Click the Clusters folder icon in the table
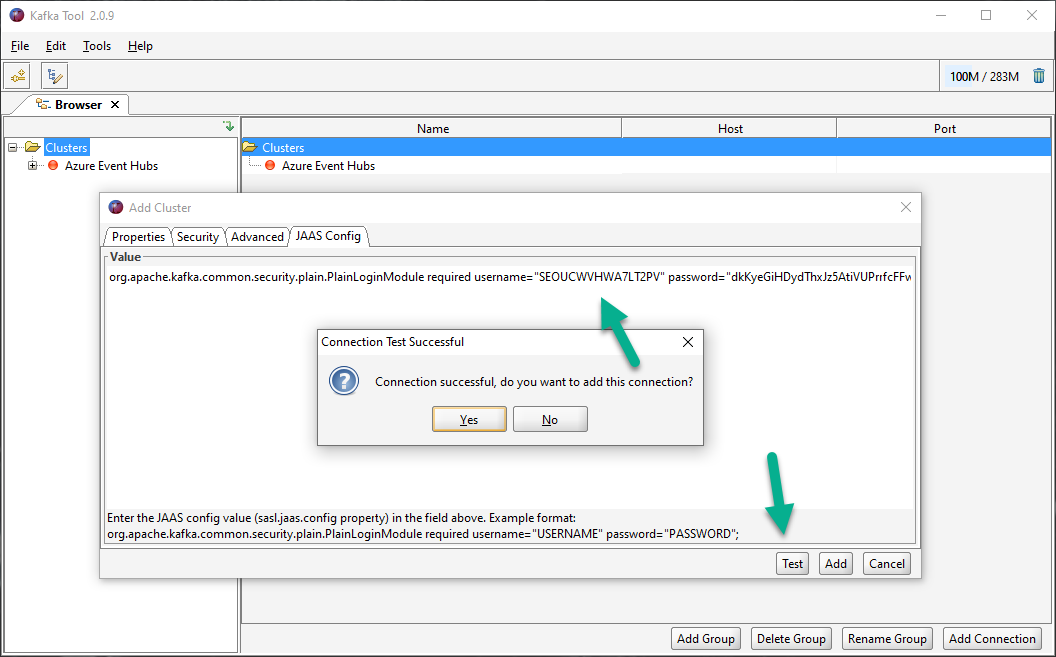 (x=250, y=147)
